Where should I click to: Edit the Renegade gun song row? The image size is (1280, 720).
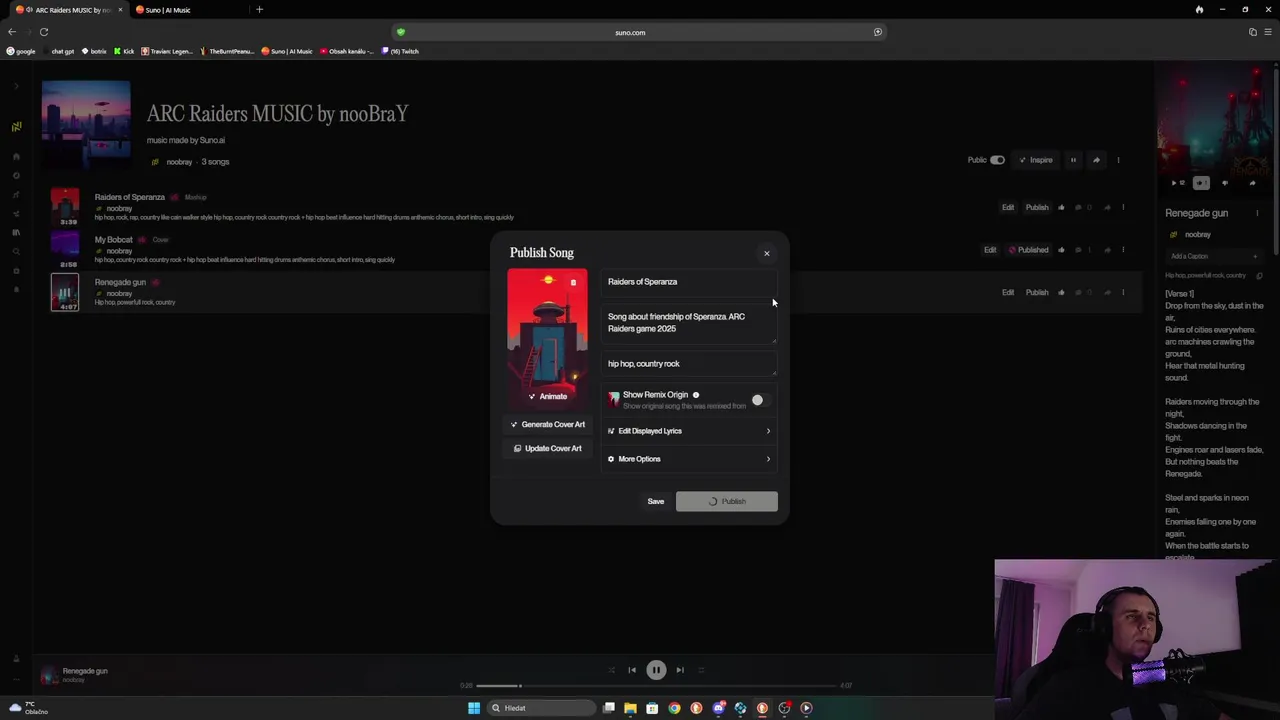(1008, 293)
